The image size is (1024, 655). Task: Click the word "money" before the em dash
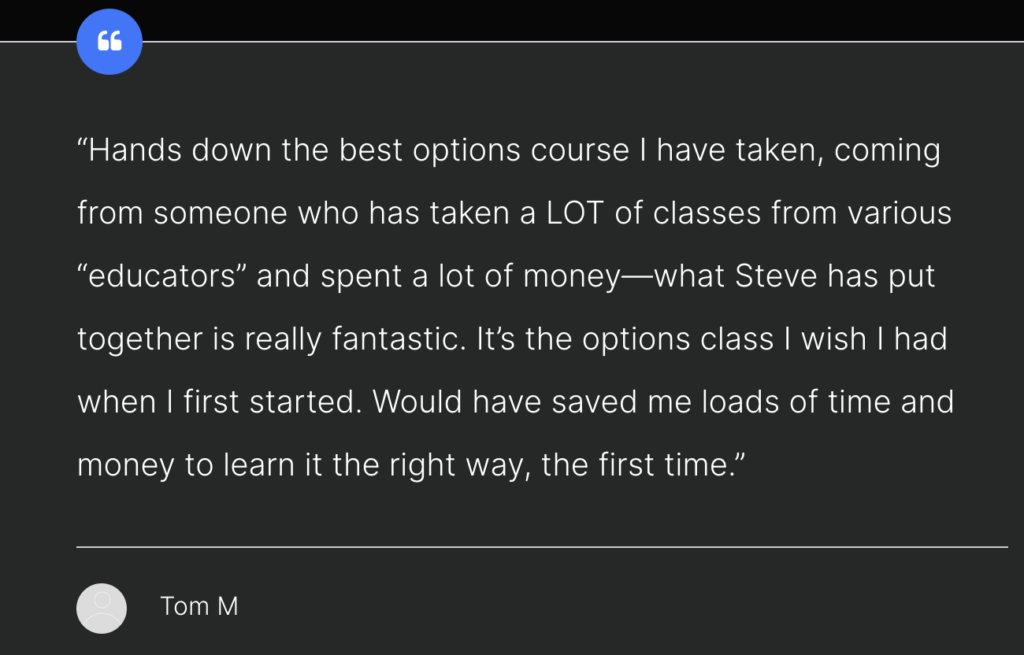(572, 277)
